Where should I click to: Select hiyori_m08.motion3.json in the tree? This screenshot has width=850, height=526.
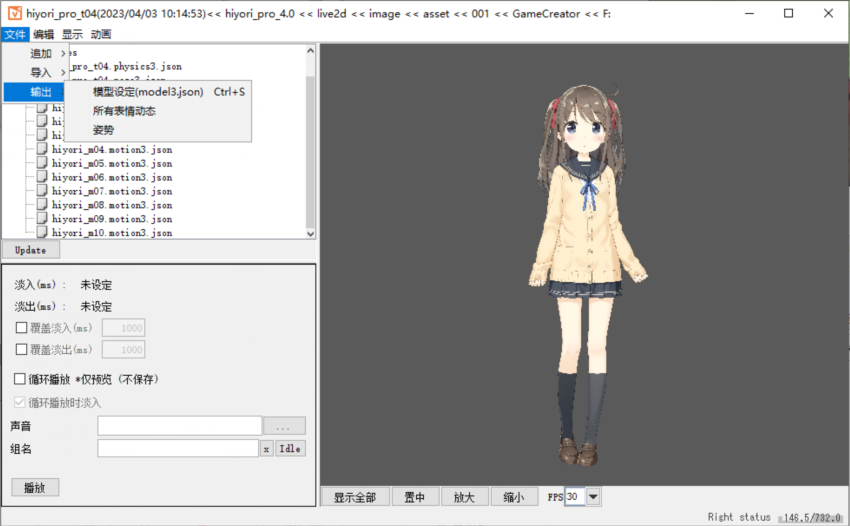[112, 205]
